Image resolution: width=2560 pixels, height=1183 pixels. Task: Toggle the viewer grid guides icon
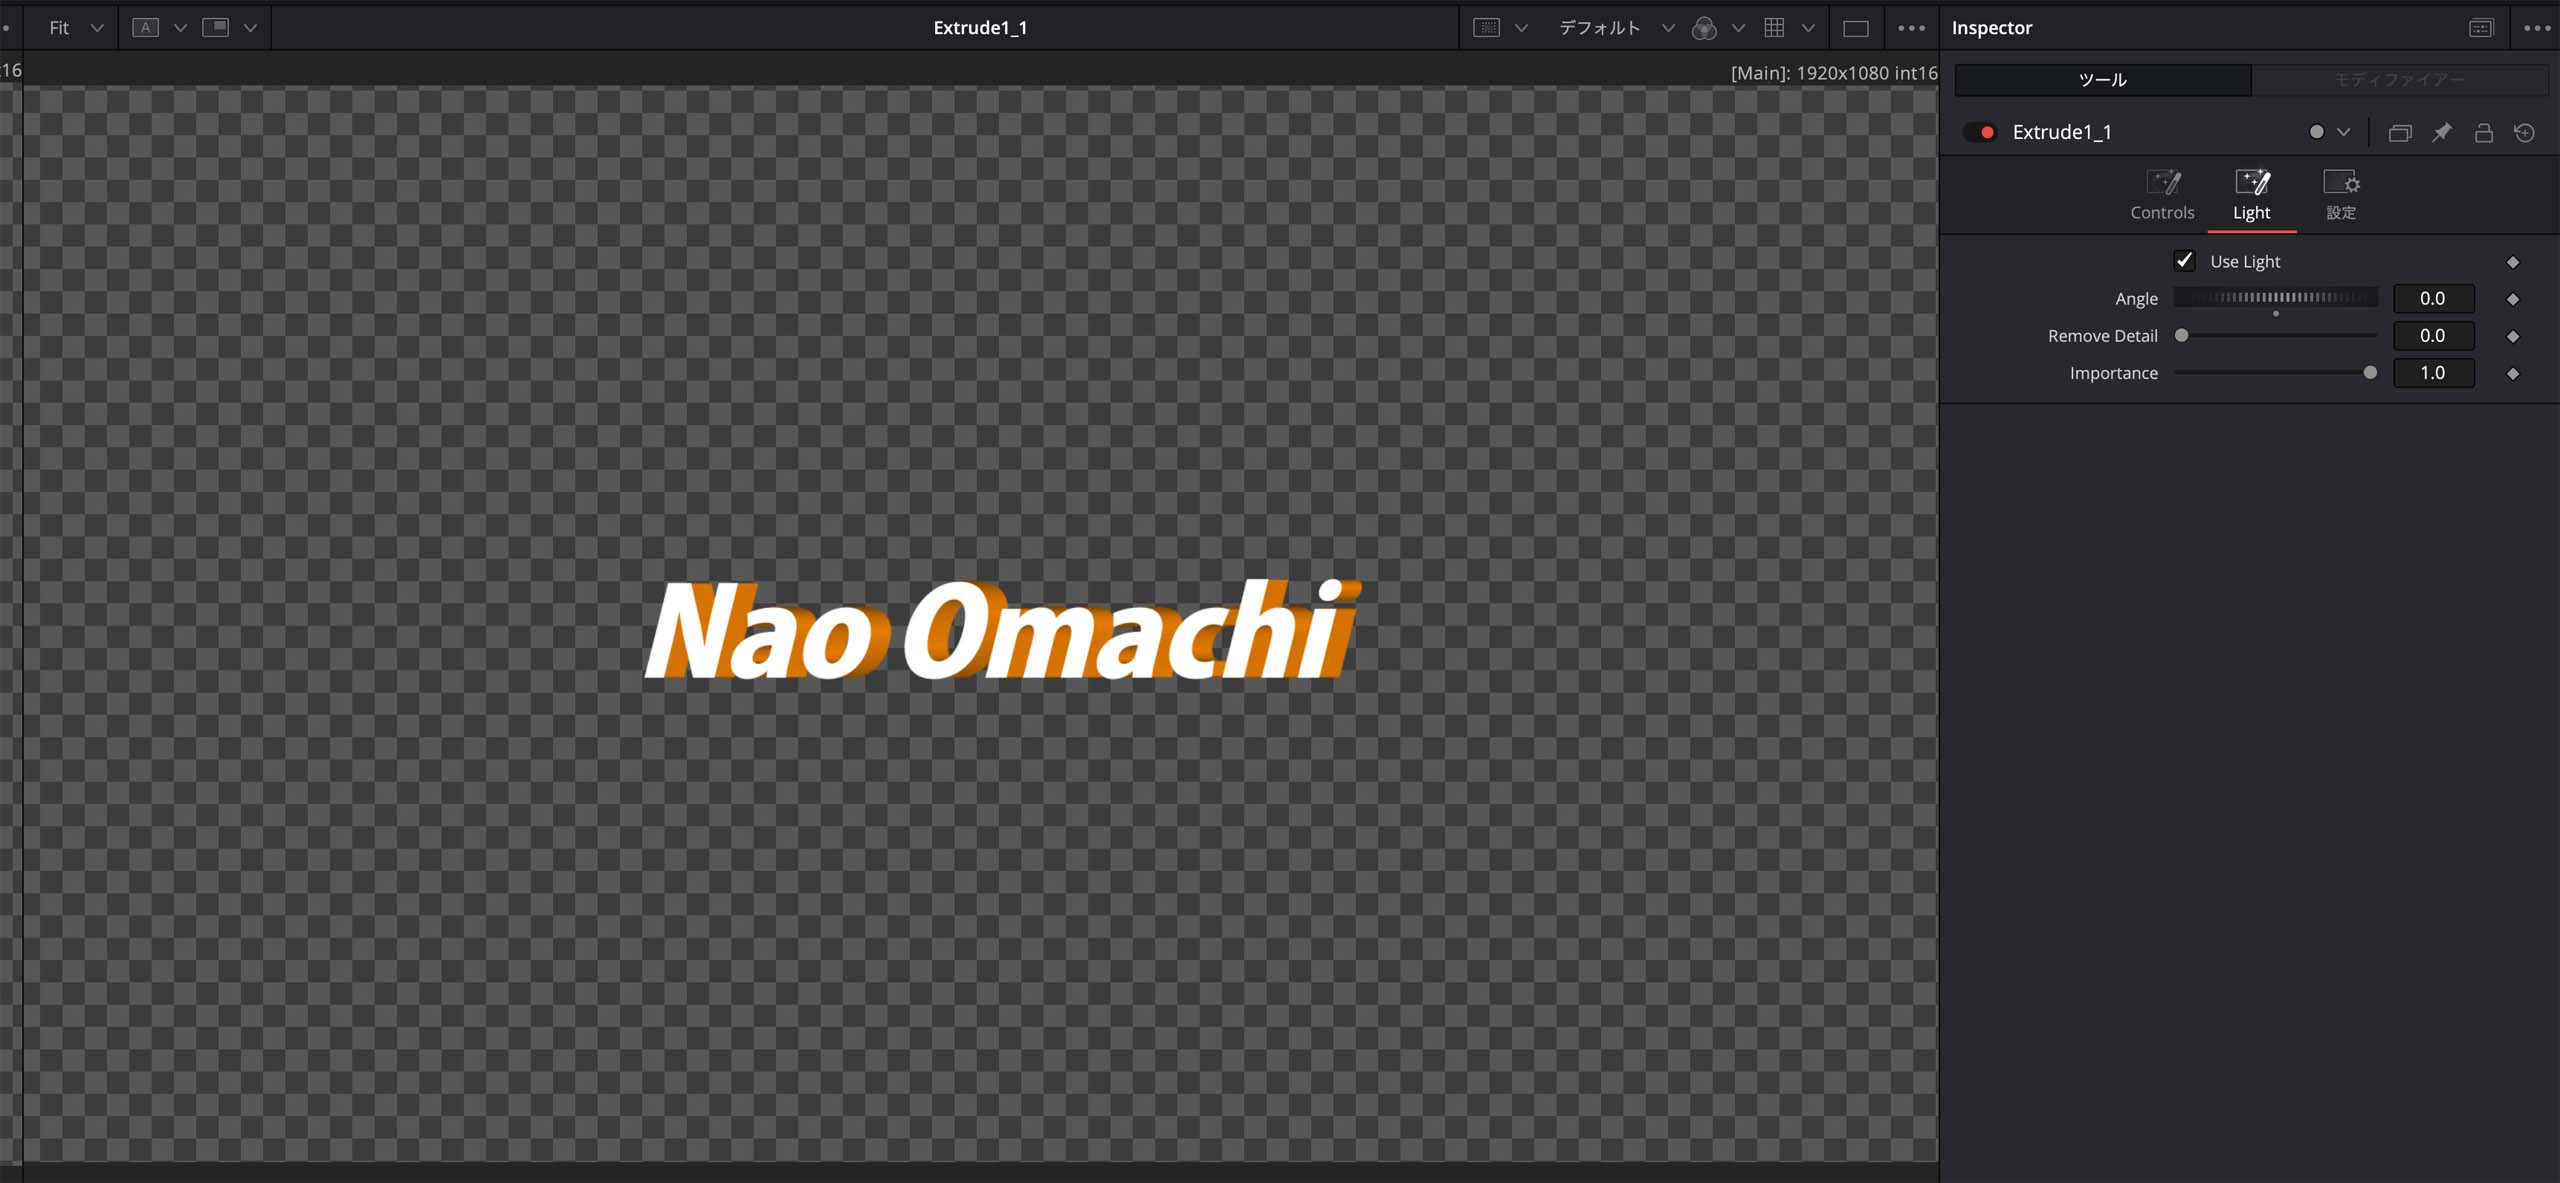click(x=1774, y=28)
